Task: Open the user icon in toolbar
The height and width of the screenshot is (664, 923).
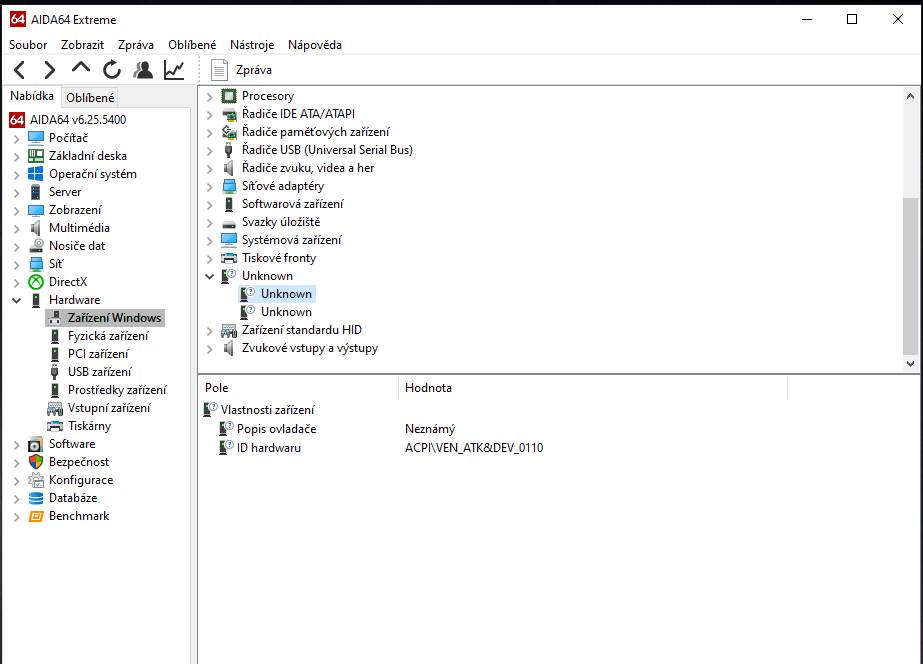Action: pyautogui.click(x=143, y=70)
